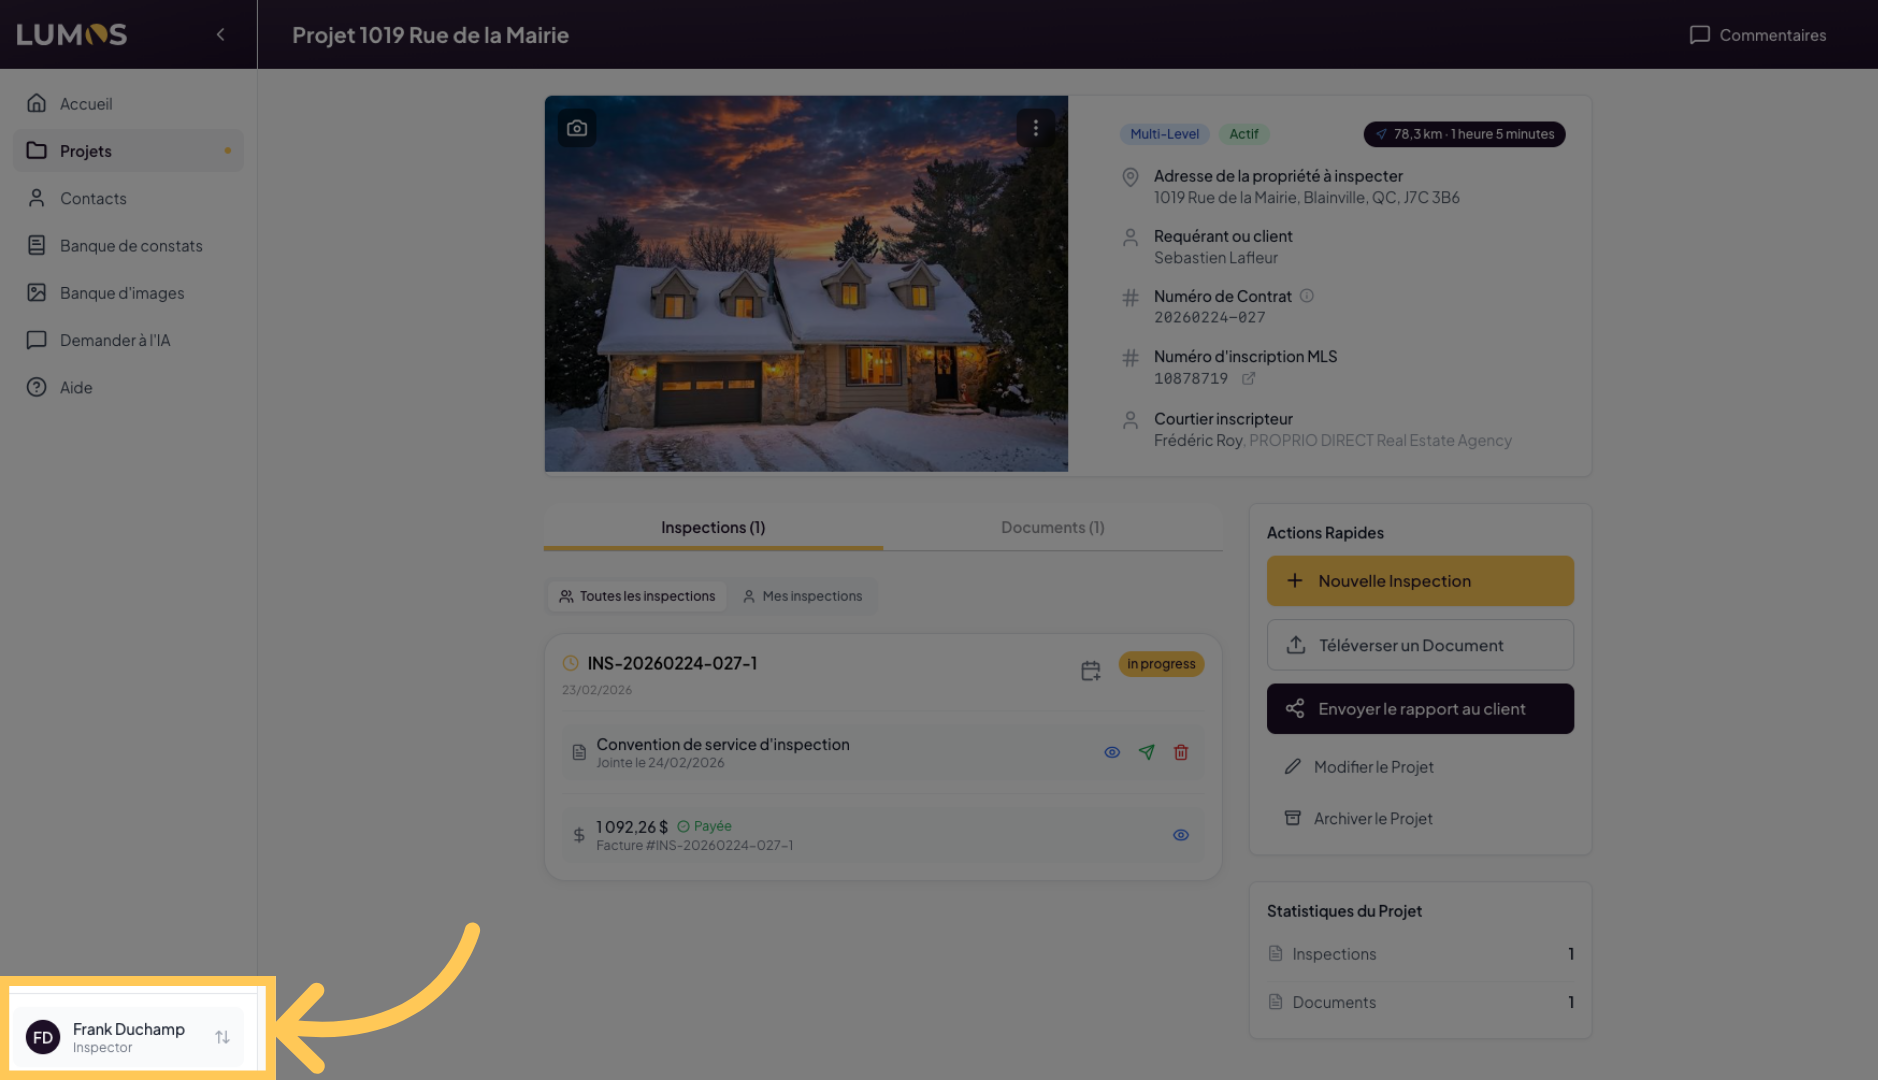This screenshot has width=1878, height=1080.
Task: Click Envoyer le rapport au client
Action: coord(1420,709)
